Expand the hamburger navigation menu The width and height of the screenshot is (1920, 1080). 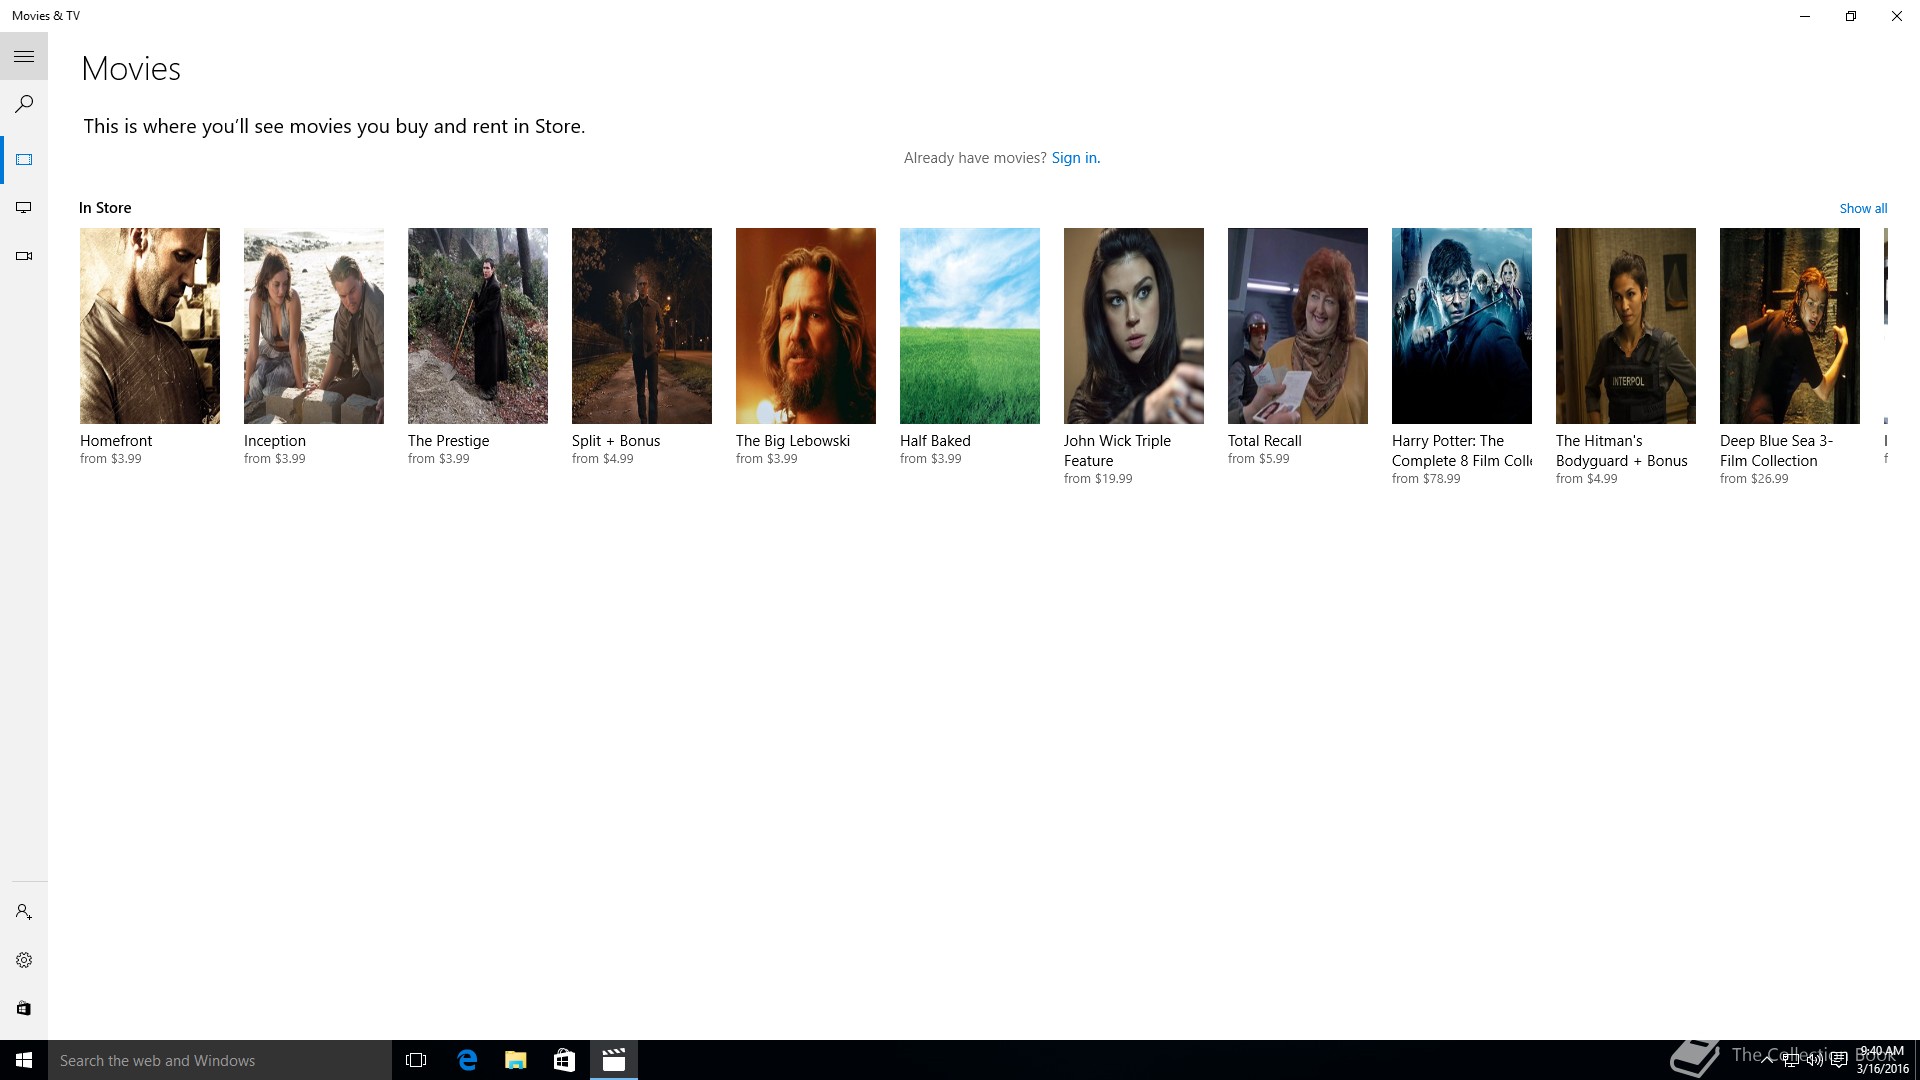[24, 57]
